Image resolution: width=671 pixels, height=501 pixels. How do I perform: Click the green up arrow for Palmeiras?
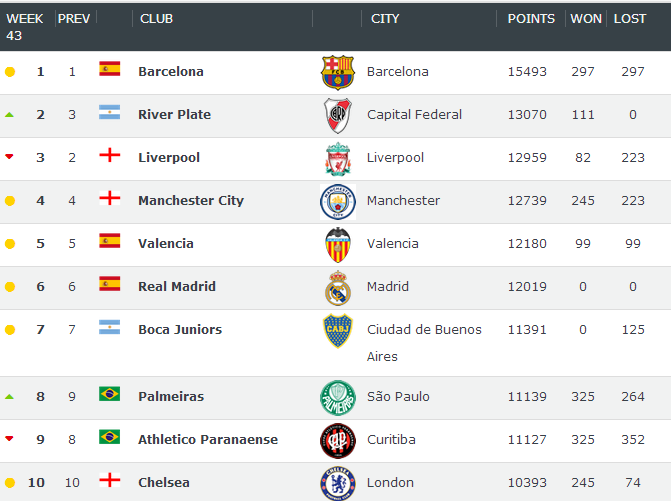[9, 397]
